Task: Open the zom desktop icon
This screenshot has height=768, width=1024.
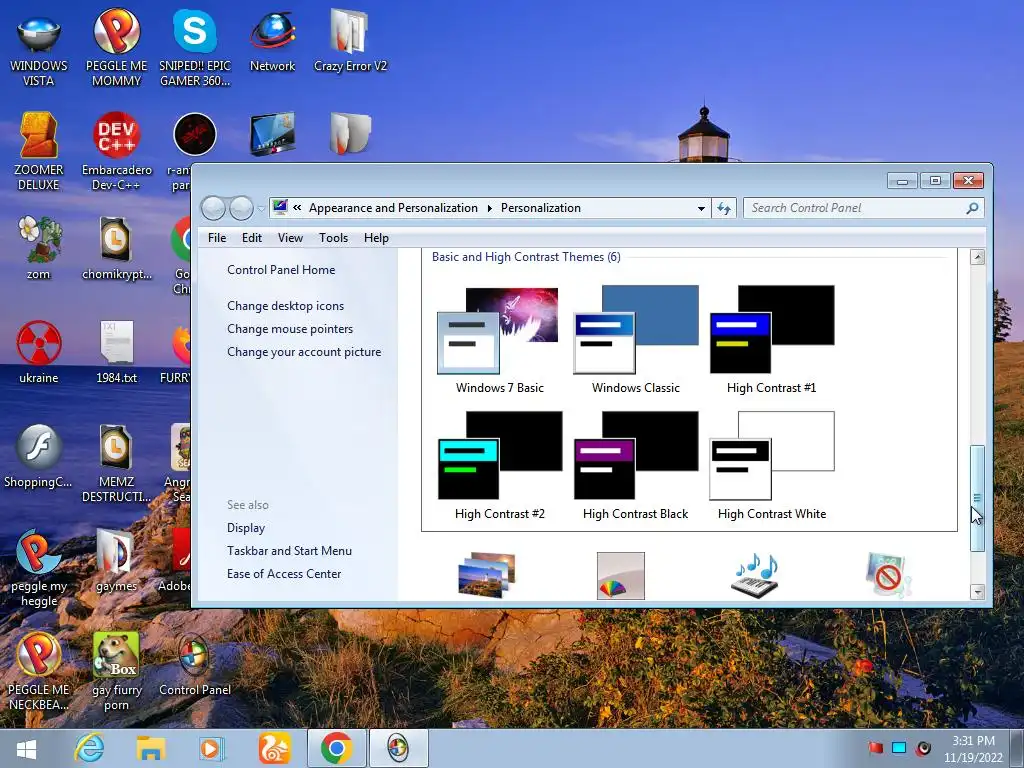Action: click(x=39, y=248)
